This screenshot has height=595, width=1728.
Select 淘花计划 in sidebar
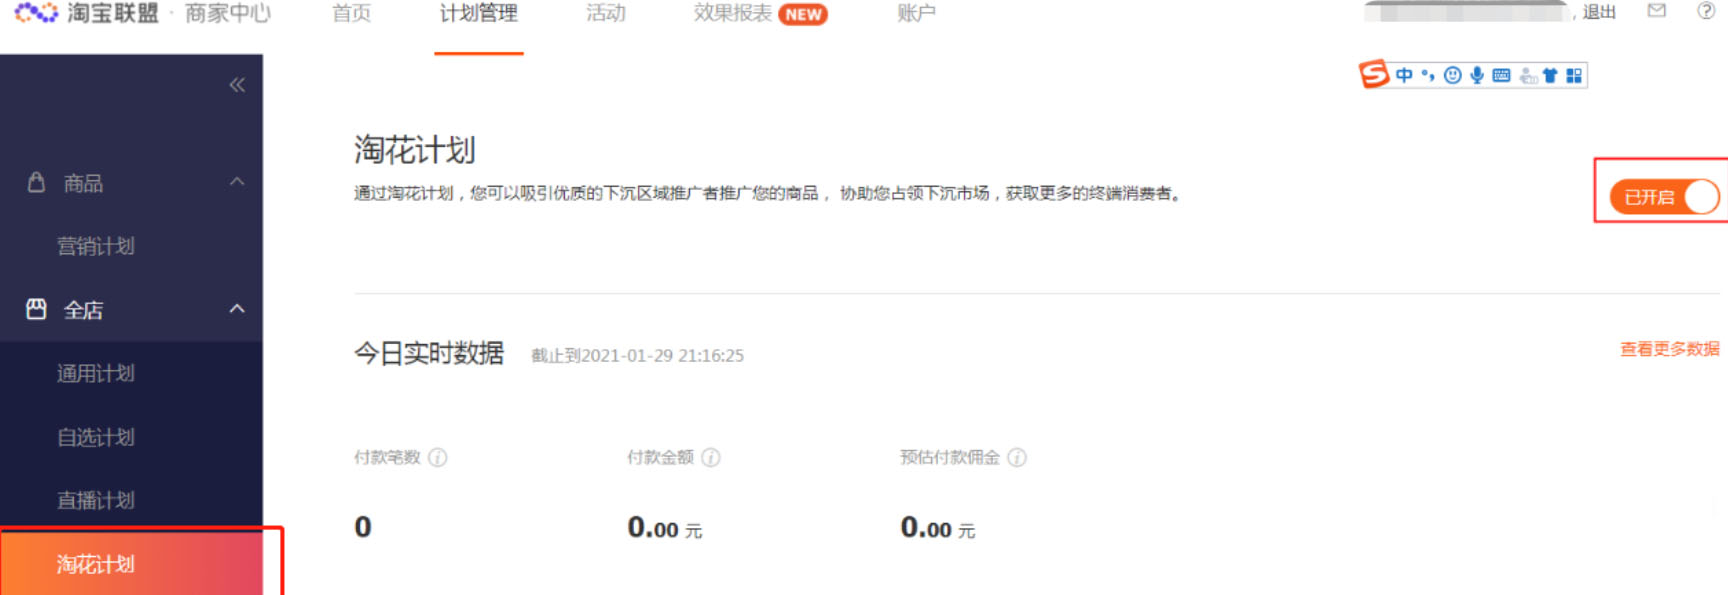131,564
